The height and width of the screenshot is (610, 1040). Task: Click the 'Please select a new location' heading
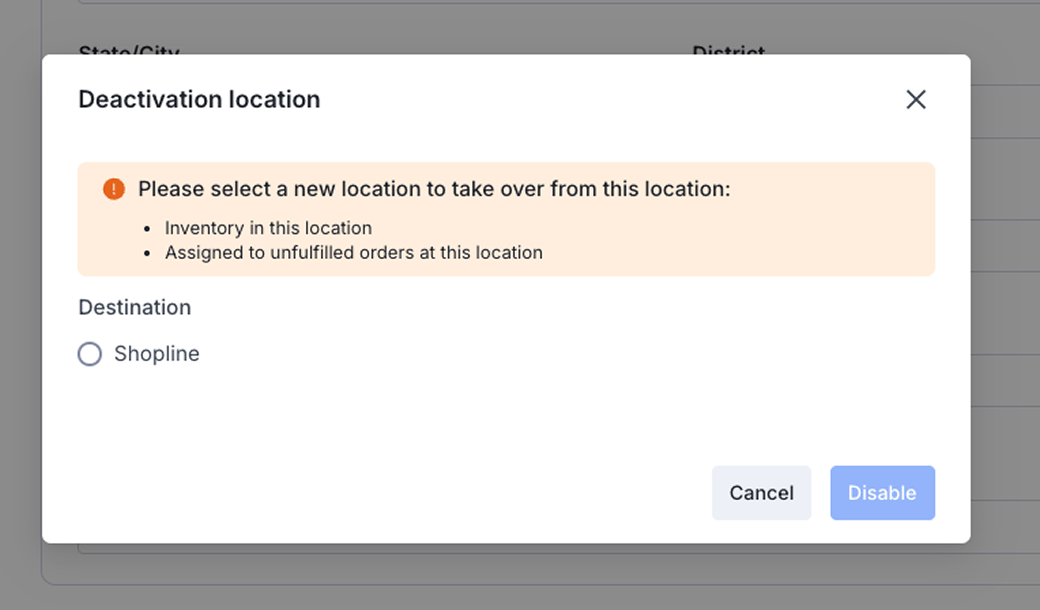(x=434, y=189)
